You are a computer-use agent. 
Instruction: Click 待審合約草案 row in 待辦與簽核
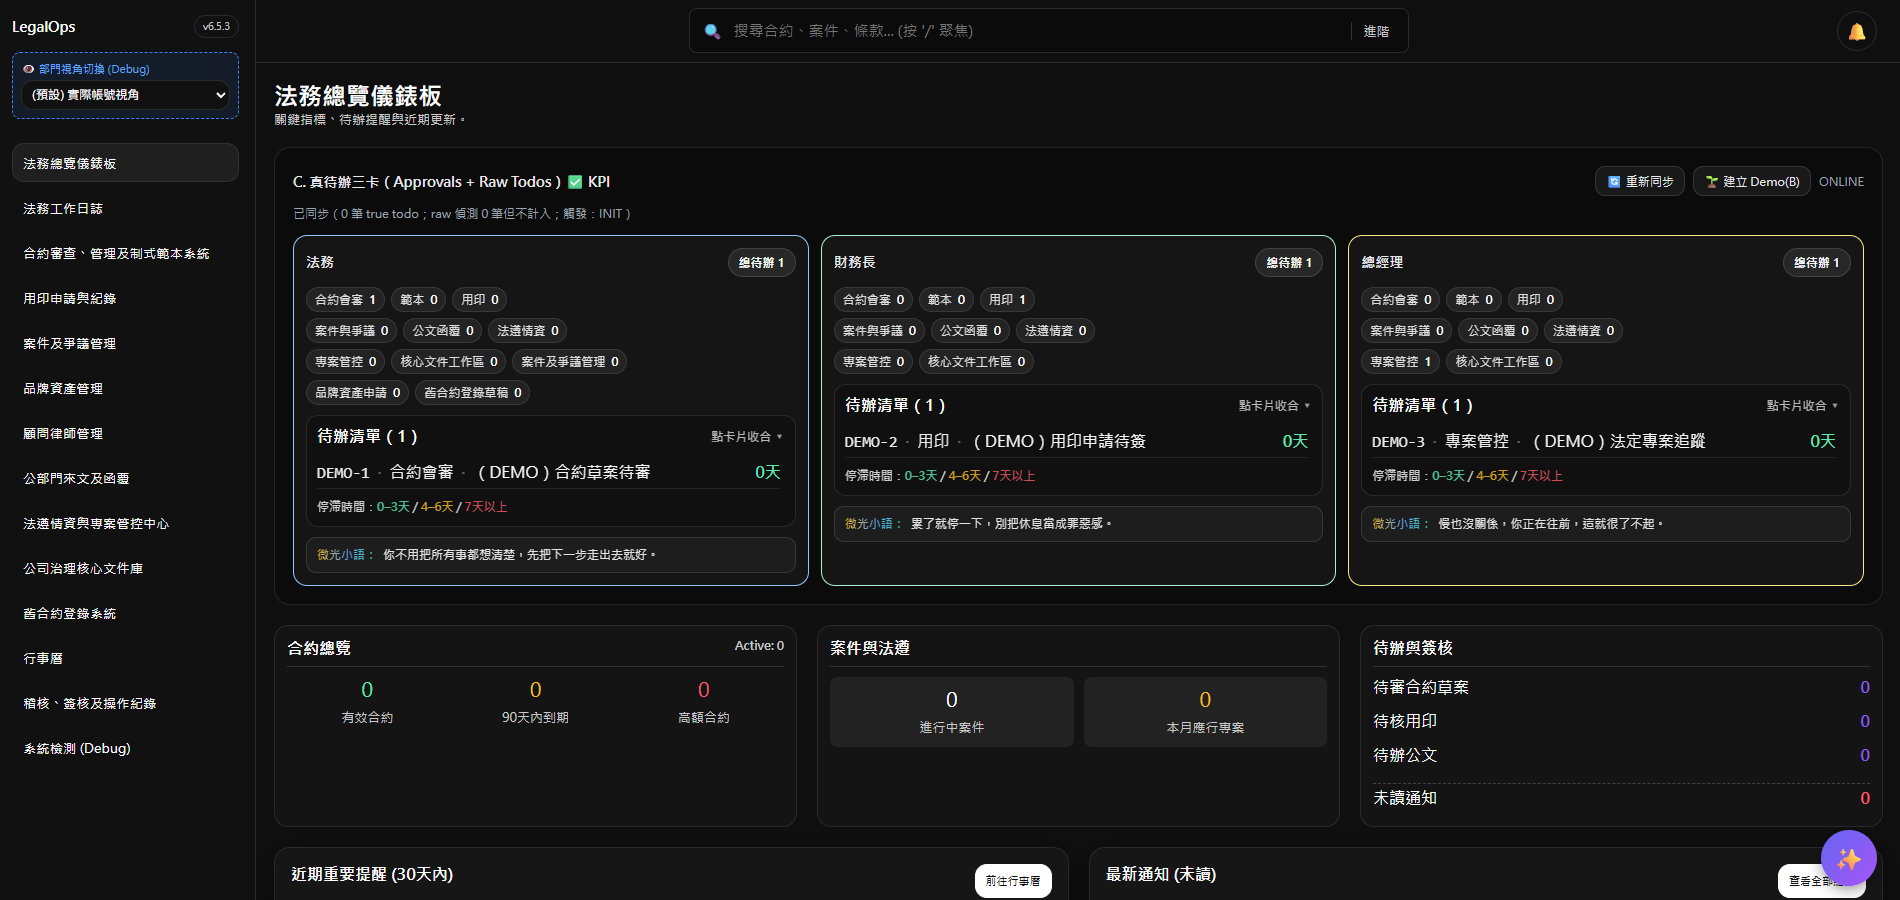(x=1621, y=687)
